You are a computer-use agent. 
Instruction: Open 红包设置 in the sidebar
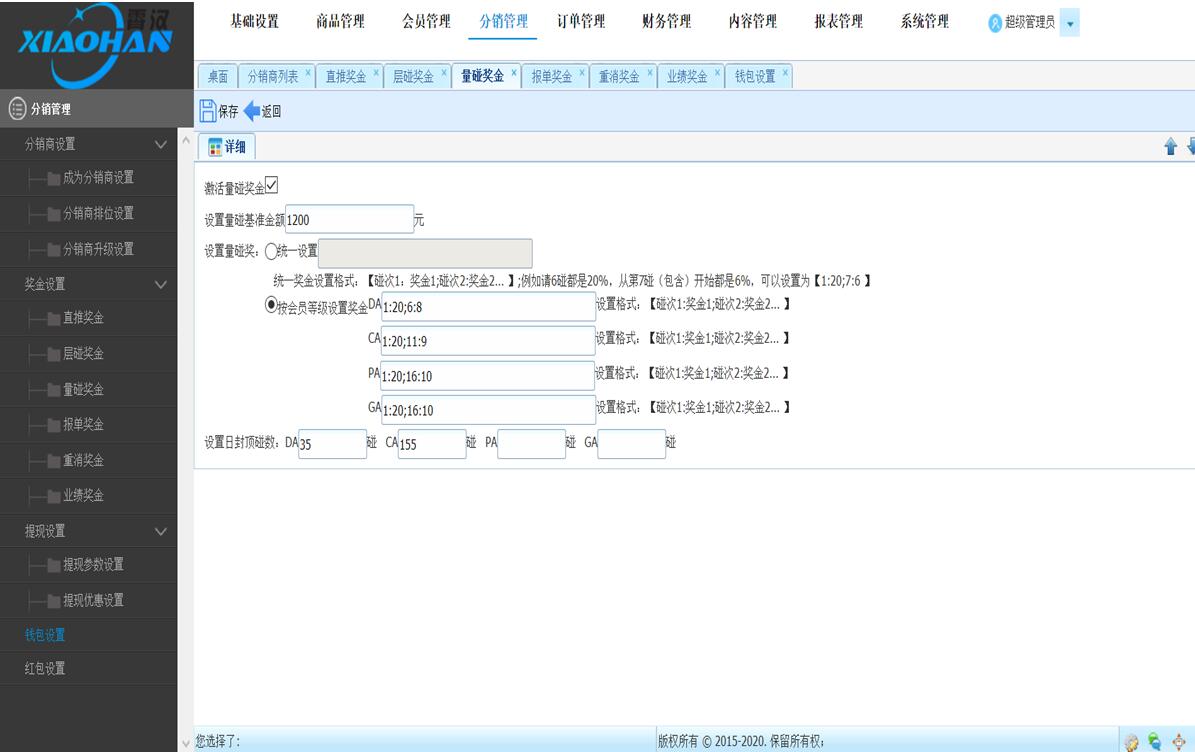pos(45,669)
